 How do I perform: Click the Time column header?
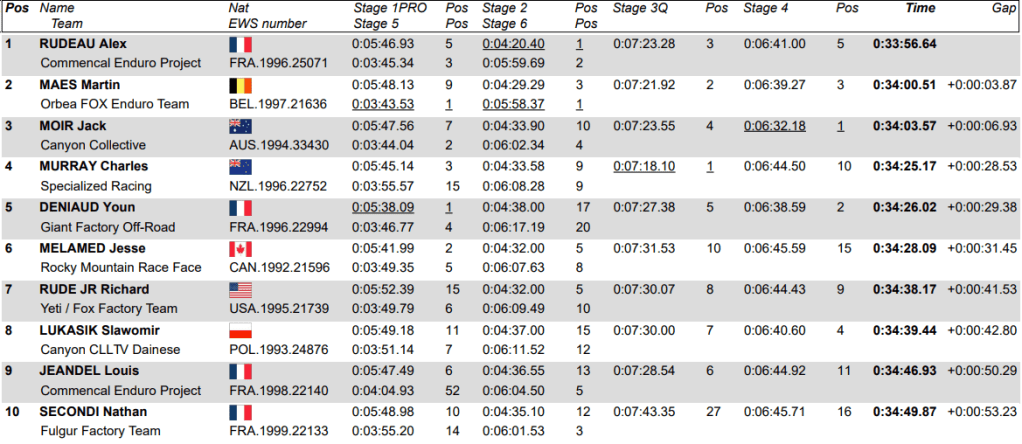click(x=920, y=7)
